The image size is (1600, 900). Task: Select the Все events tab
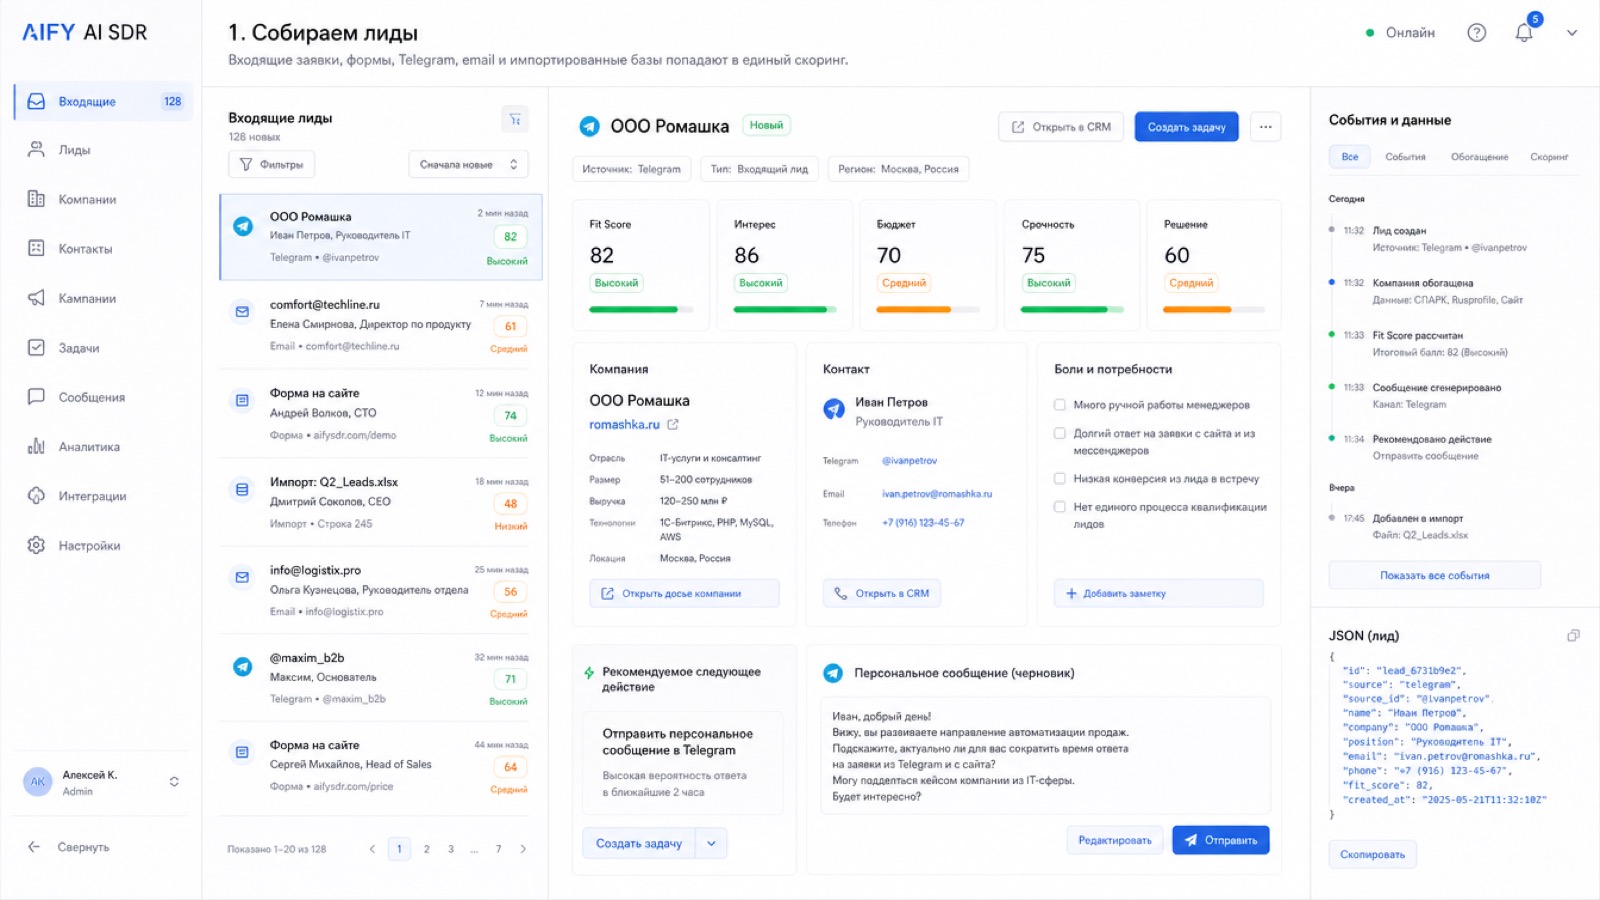(1350, 157)
